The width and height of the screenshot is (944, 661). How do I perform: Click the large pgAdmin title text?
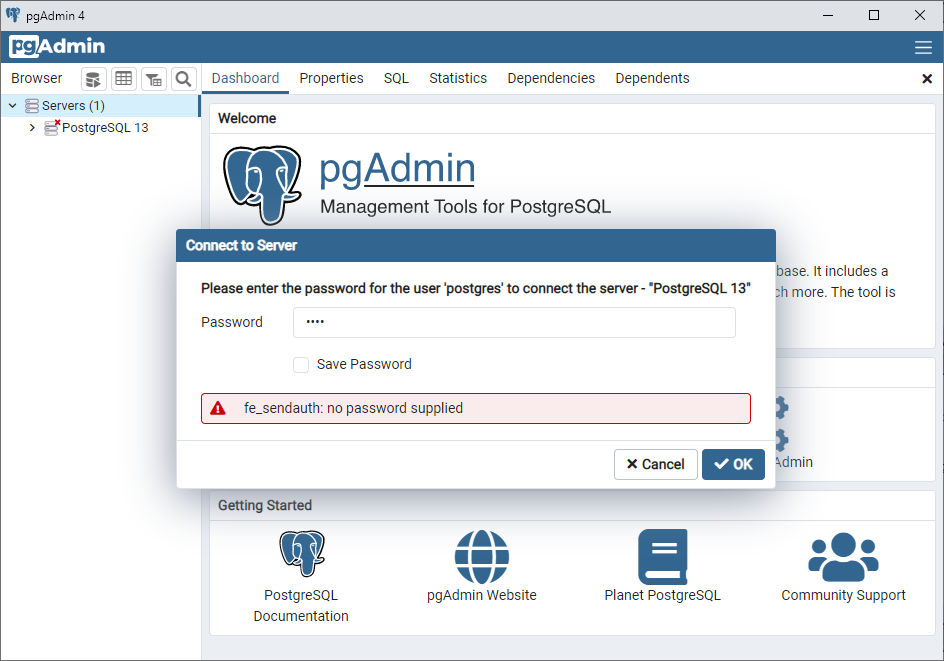397,169
